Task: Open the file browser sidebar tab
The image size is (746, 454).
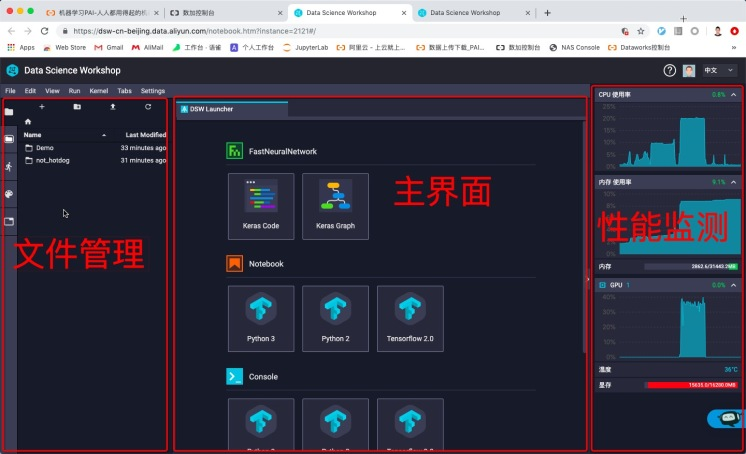Action: [9, 112]
